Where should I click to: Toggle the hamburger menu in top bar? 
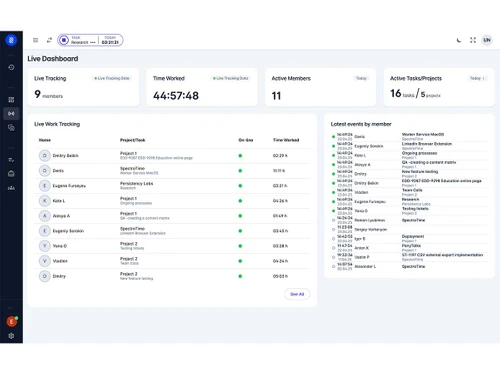(x=35, y=40)
